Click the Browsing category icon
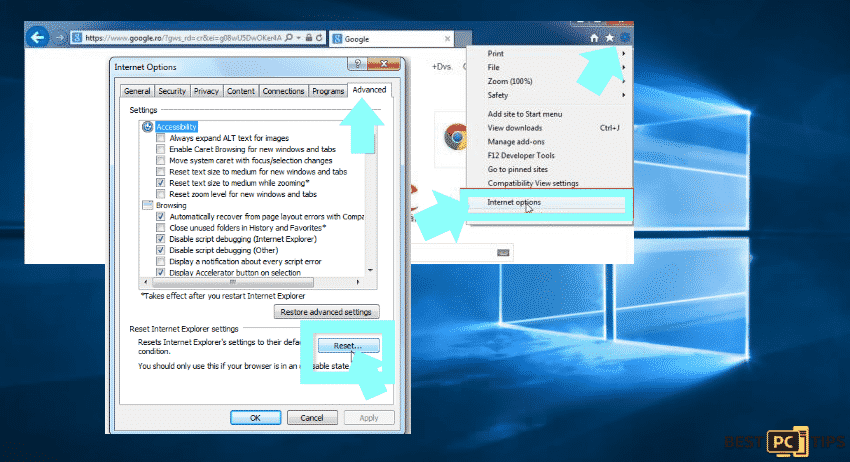 [x=147, y=205]
